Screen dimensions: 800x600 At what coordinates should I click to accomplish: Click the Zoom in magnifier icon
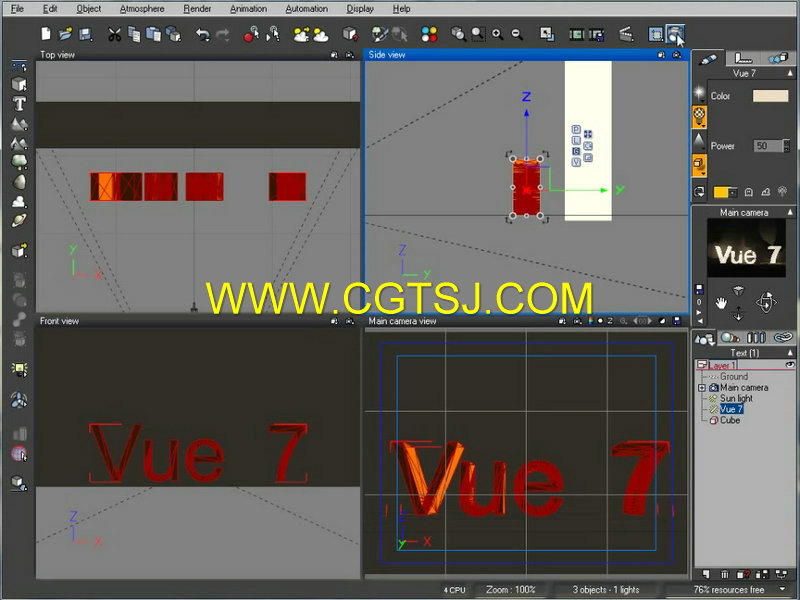pos(497,34)
